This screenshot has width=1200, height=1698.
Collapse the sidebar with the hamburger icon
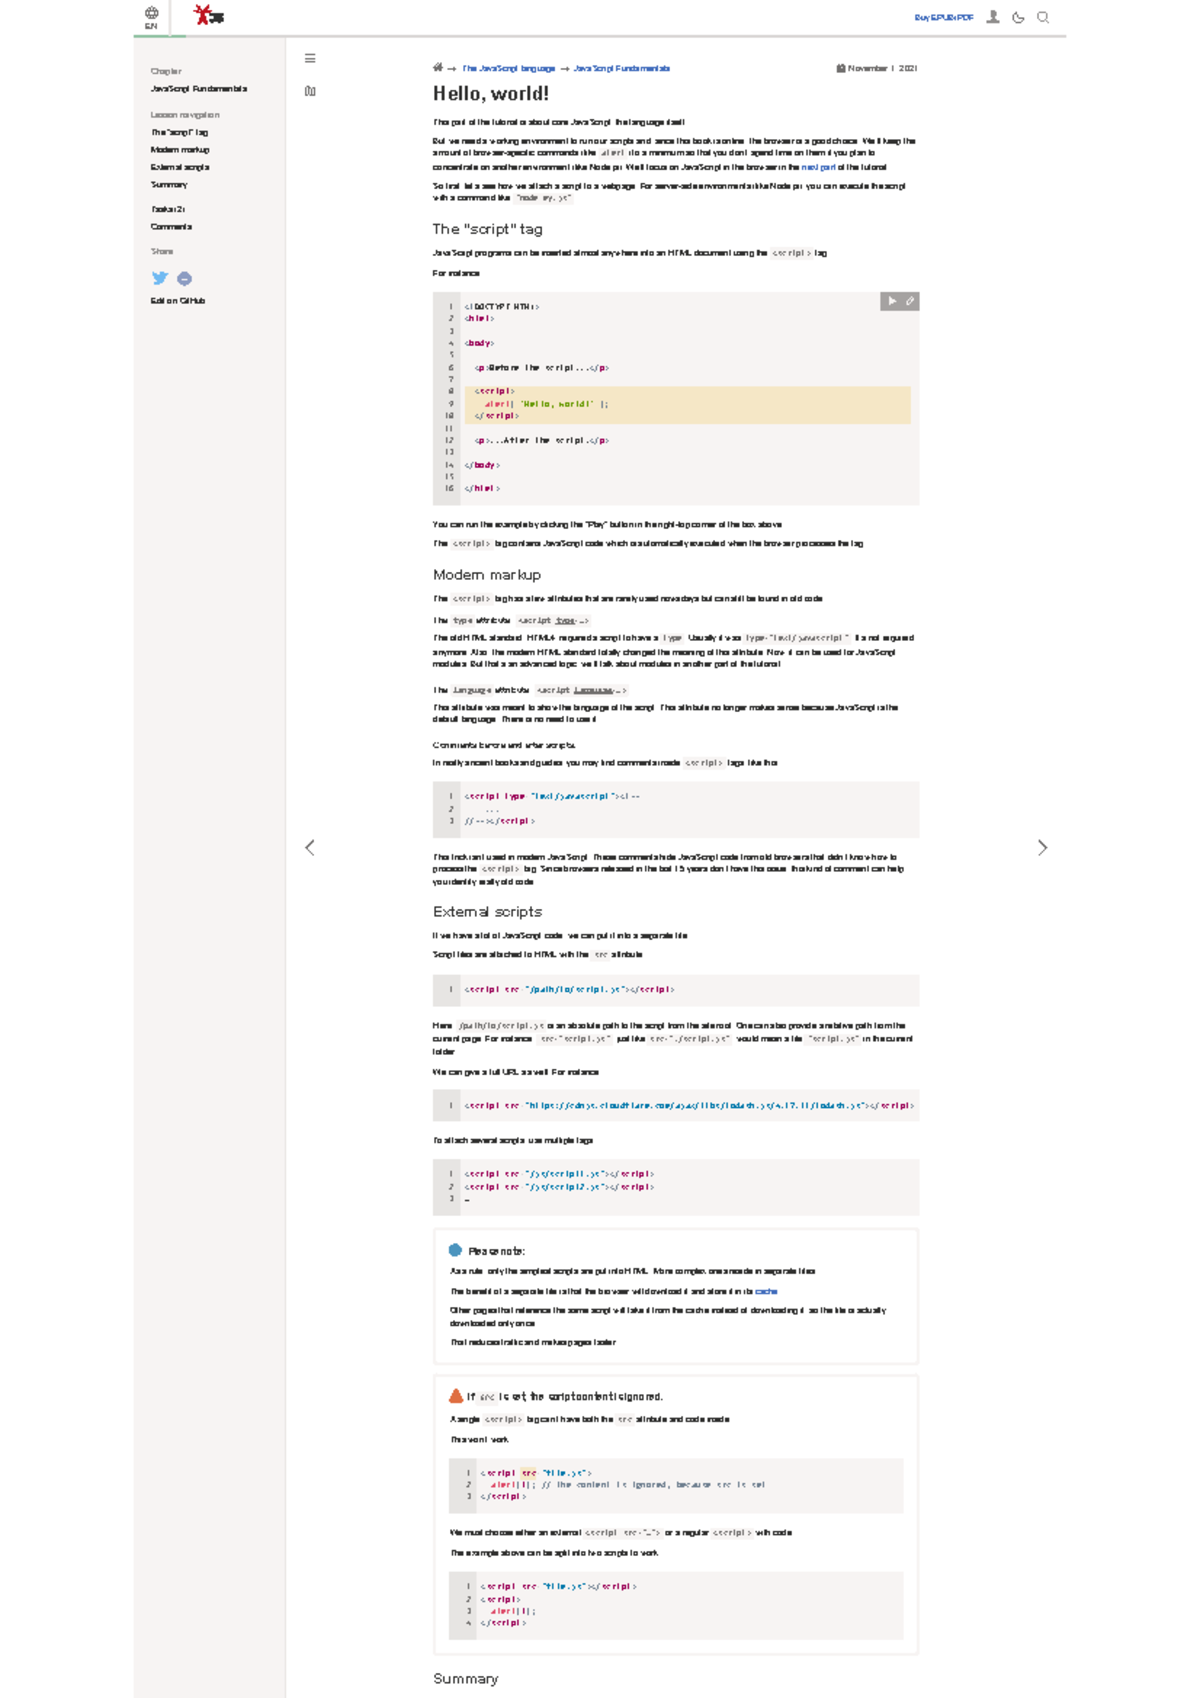click(310, 59)
